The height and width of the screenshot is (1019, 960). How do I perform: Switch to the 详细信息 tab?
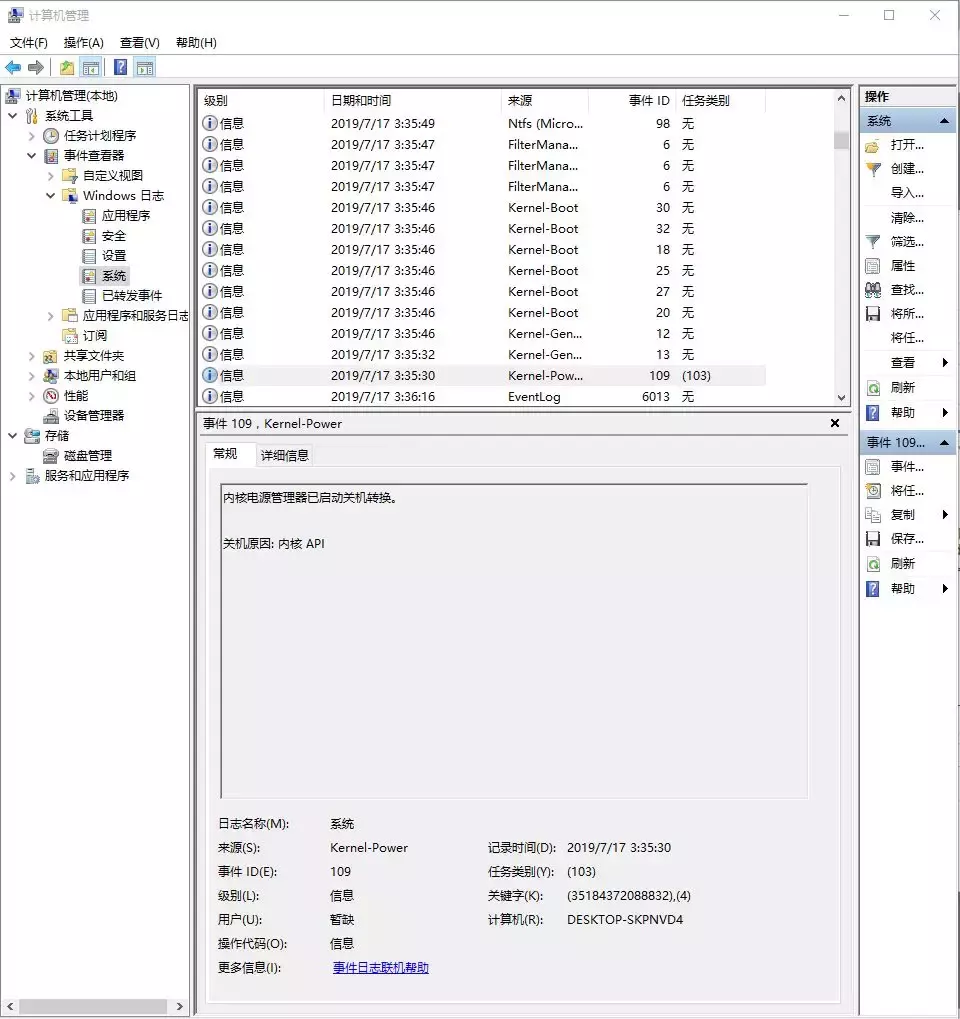(x=285, y=455)
